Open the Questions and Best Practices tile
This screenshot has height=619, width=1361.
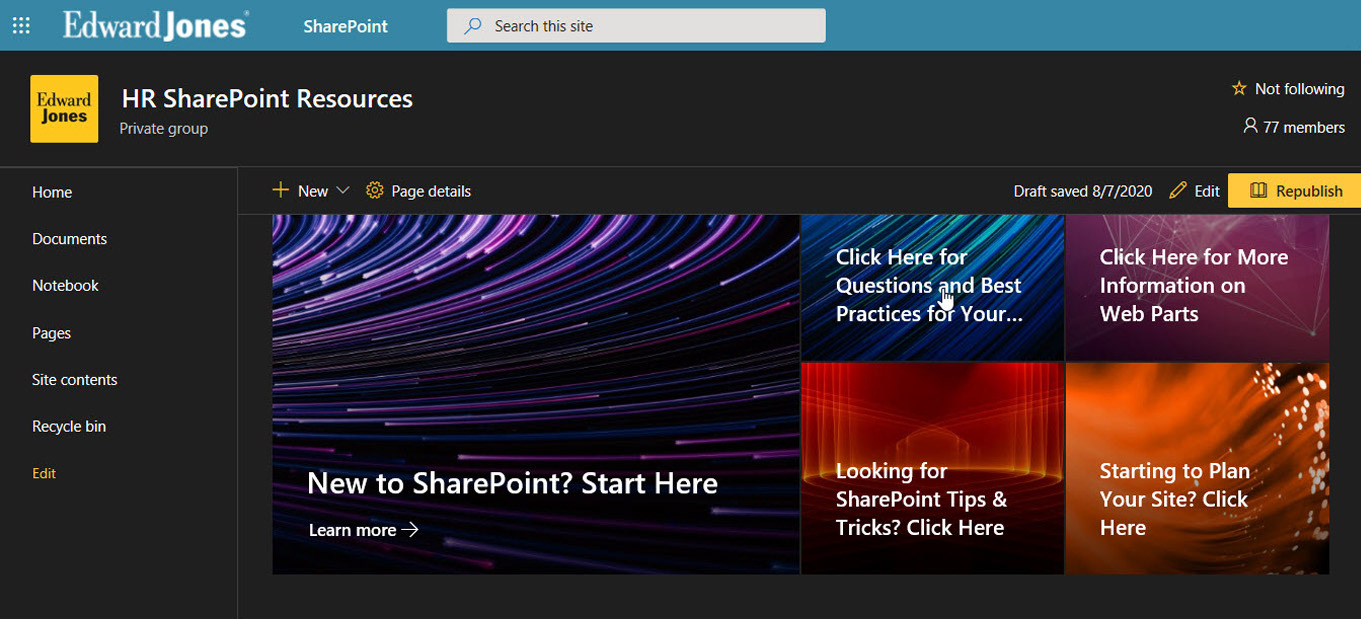(932, 287)
